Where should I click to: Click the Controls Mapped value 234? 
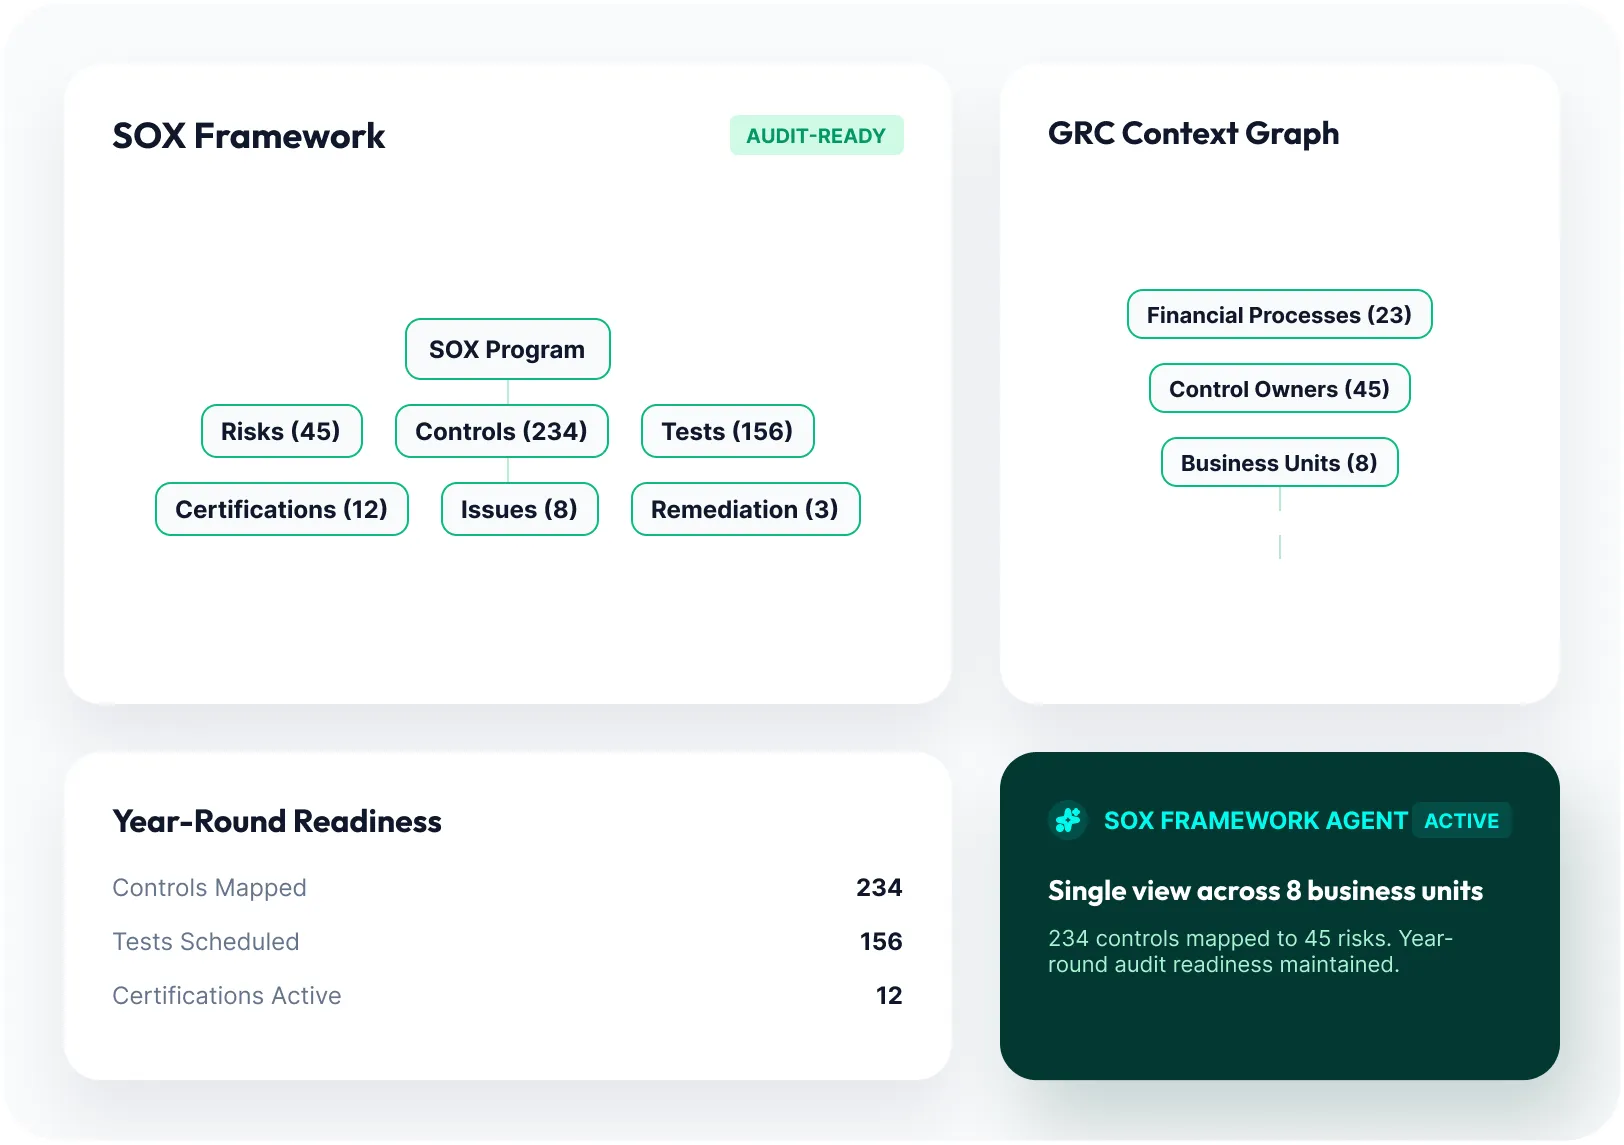tap(879, 888)
